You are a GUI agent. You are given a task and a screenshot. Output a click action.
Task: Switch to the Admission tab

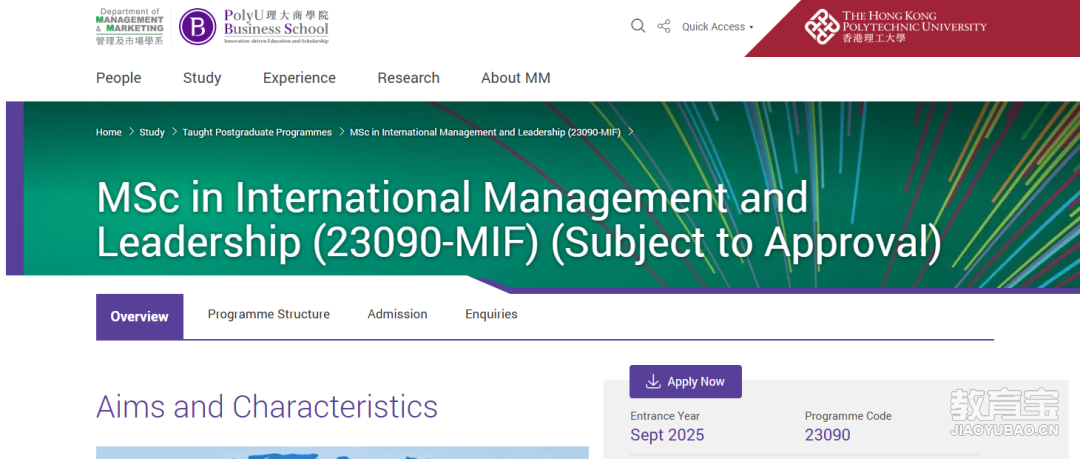point(397,314)
